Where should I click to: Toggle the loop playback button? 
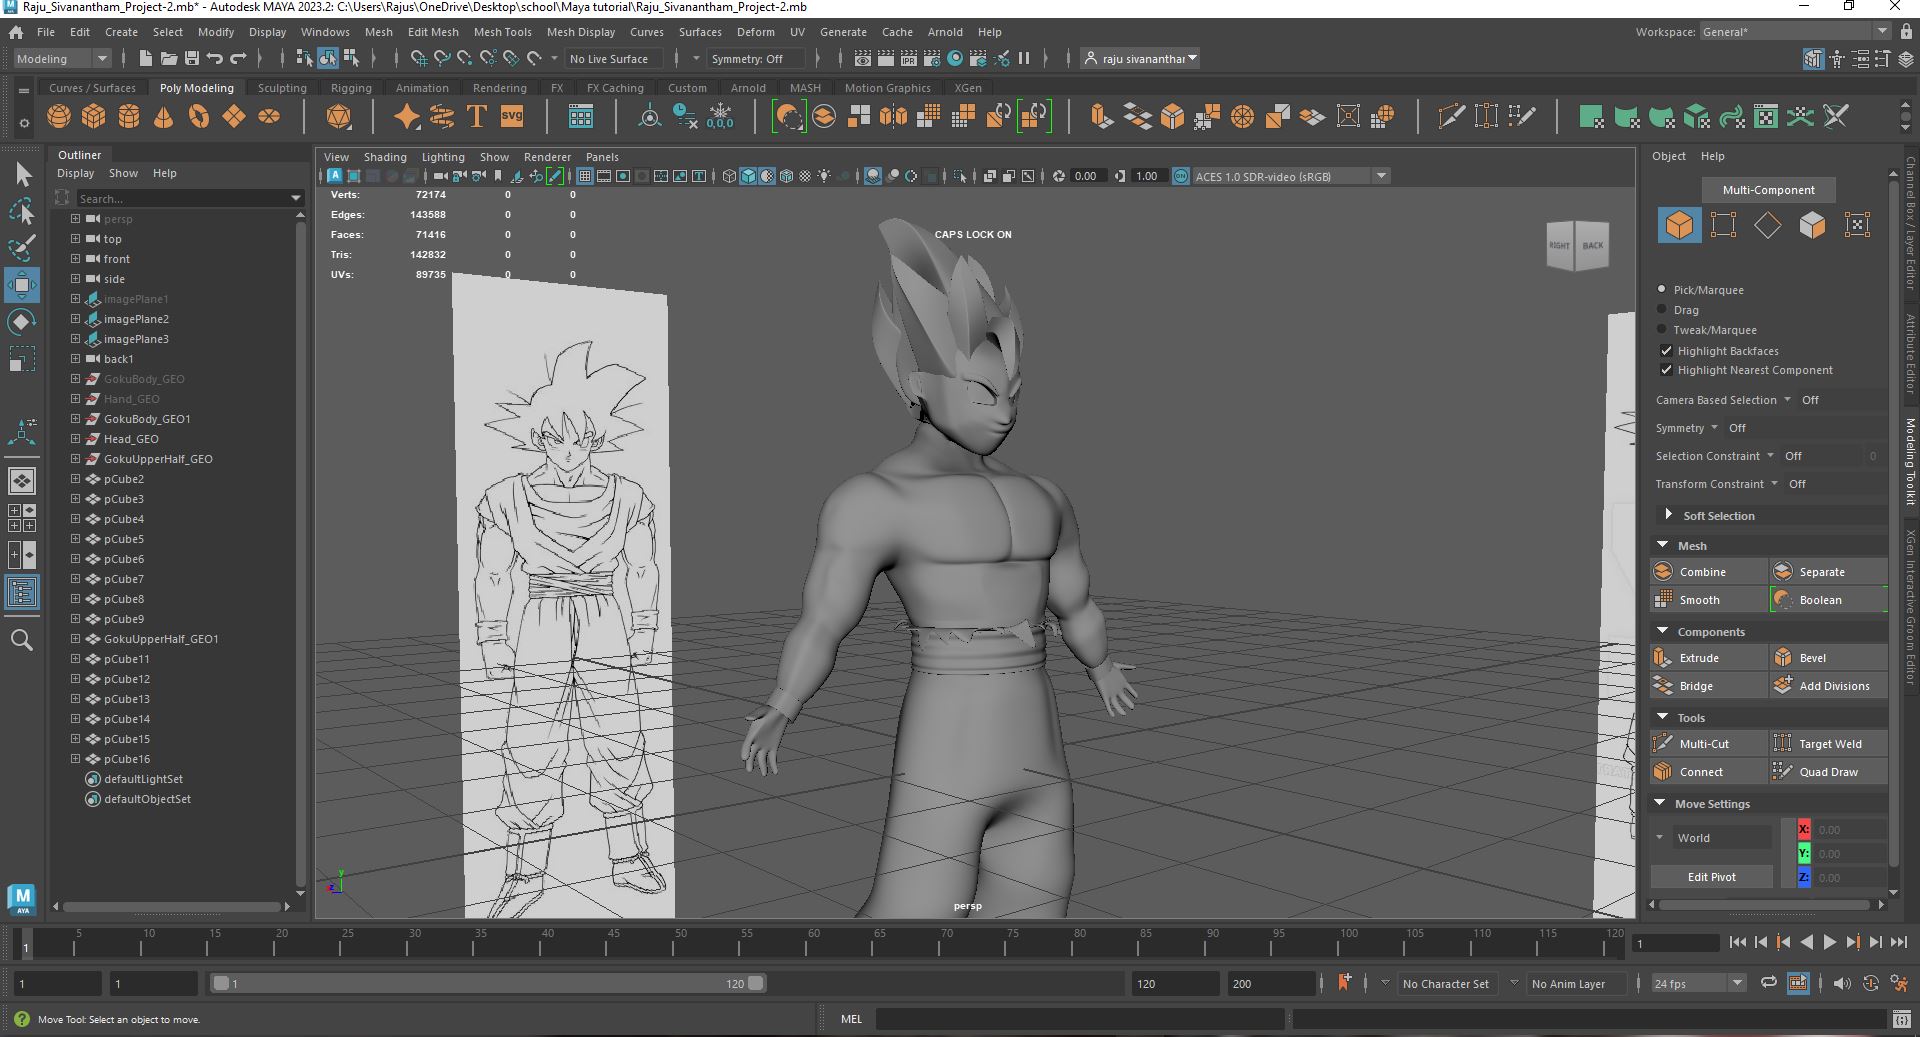tap(1769, 983)
